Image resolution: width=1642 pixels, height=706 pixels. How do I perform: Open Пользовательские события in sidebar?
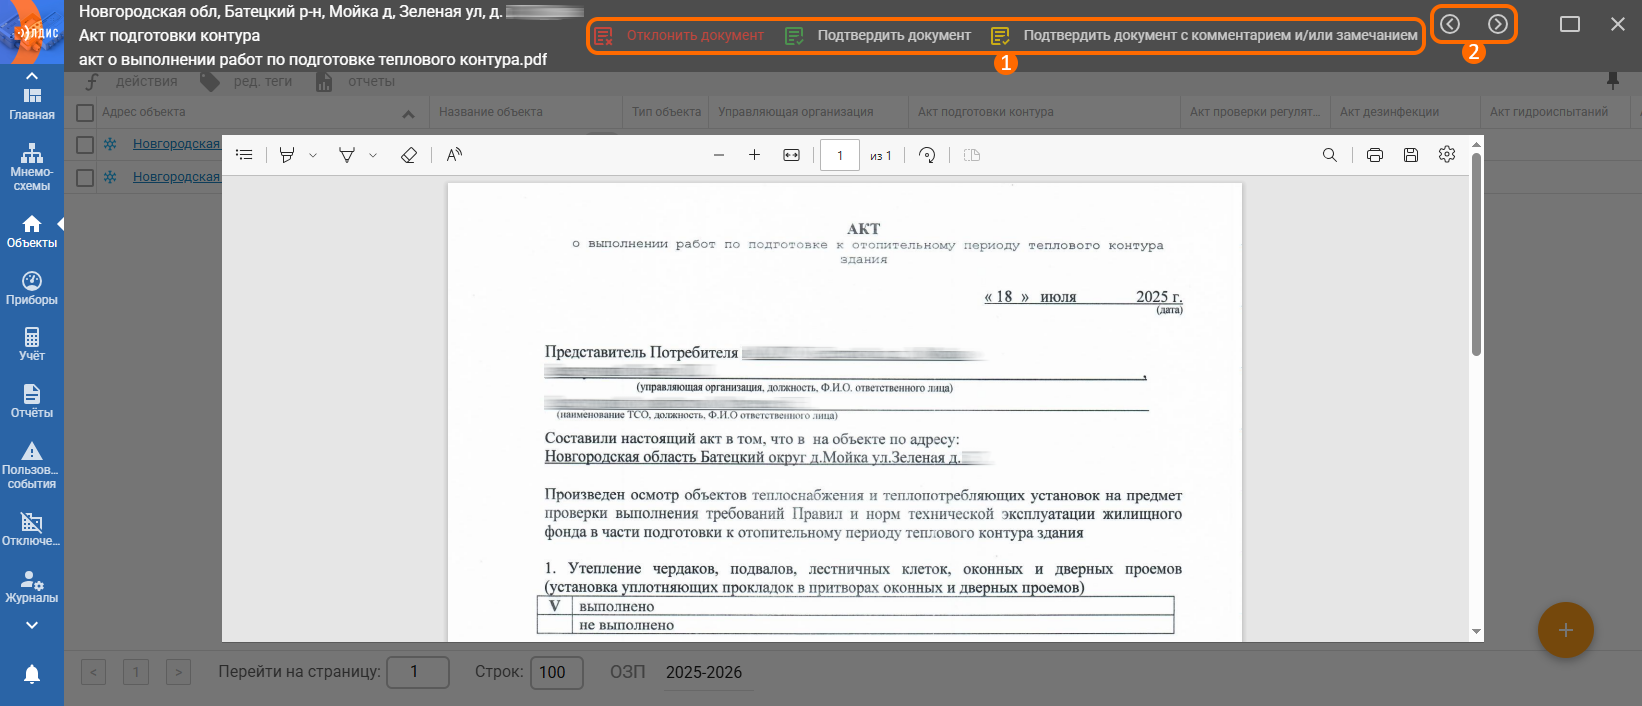click(x=32, y=466)
